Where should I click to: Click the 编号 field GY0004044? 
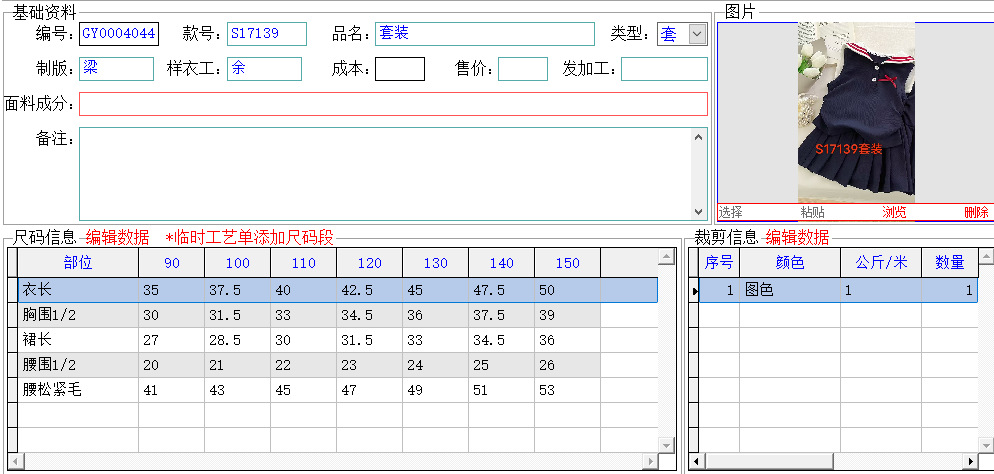pyautogui.click(x=119, y=34)
